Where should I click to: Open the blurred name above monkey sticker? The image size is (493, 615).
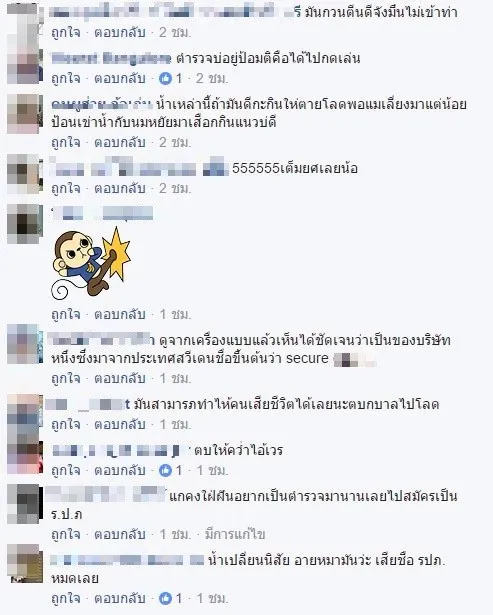(x=102, y=213)
